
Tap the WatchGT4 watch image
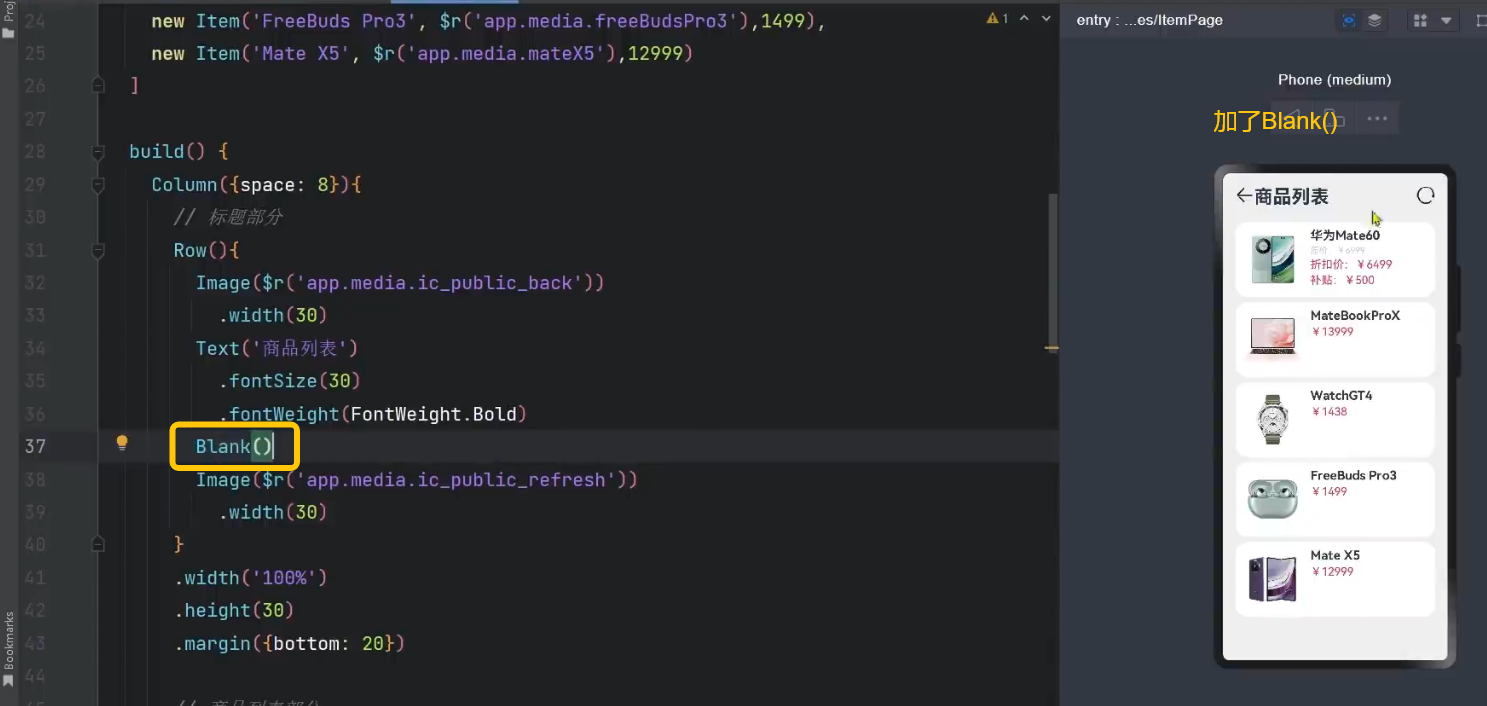click(1273, 419)
